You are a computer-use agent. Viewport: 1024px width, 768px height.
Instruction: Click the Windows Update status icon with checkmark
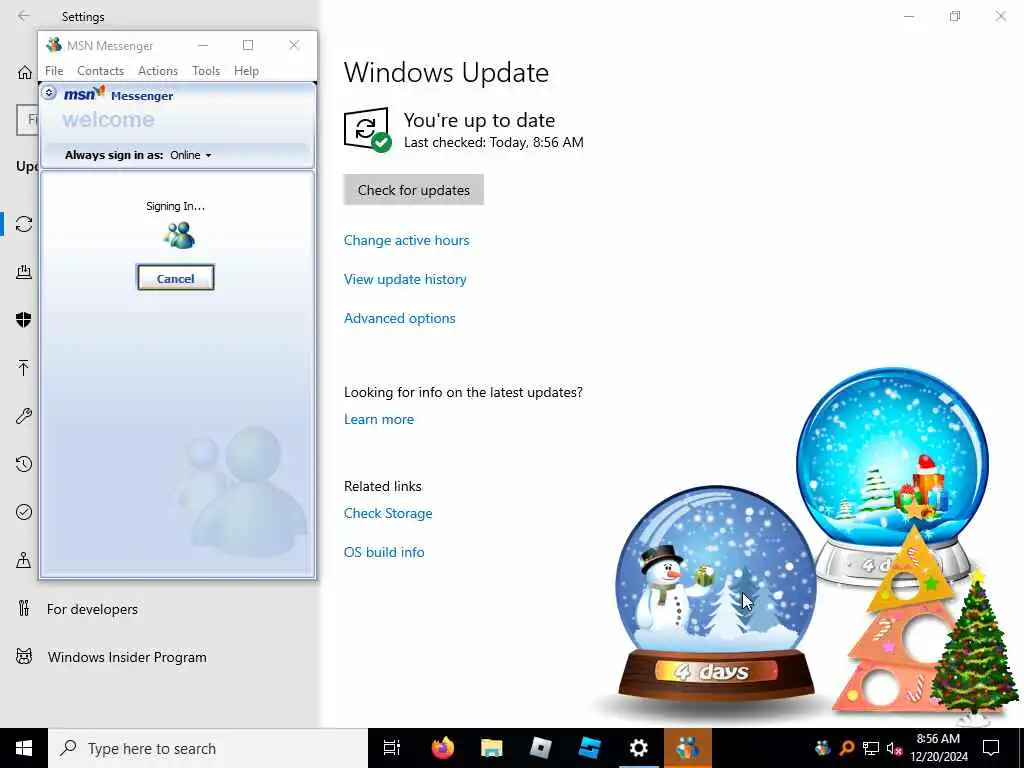[368, 129]
